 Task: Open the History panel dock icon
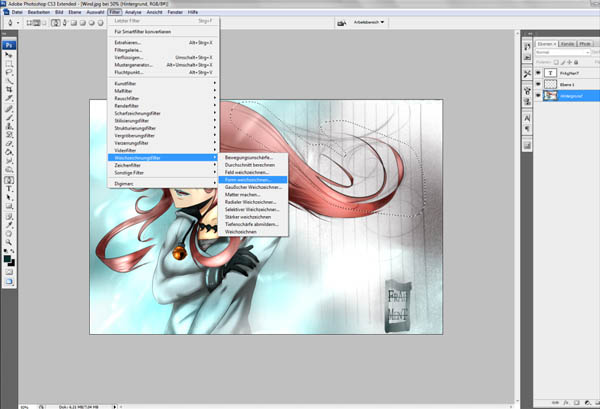click(527, 47)
